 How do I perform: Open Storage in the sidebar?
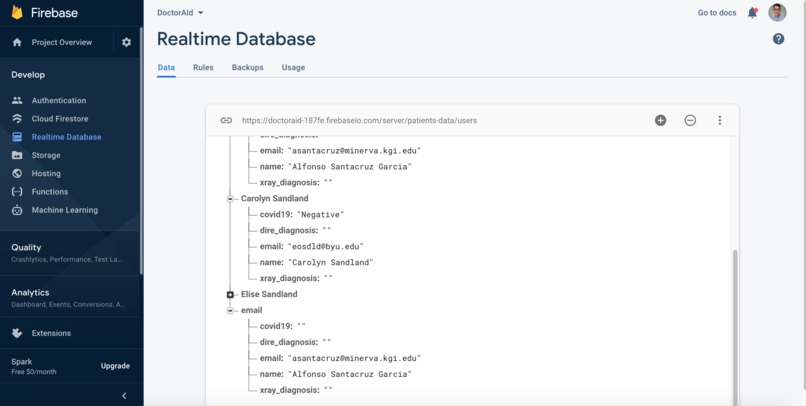coord(46,155)
